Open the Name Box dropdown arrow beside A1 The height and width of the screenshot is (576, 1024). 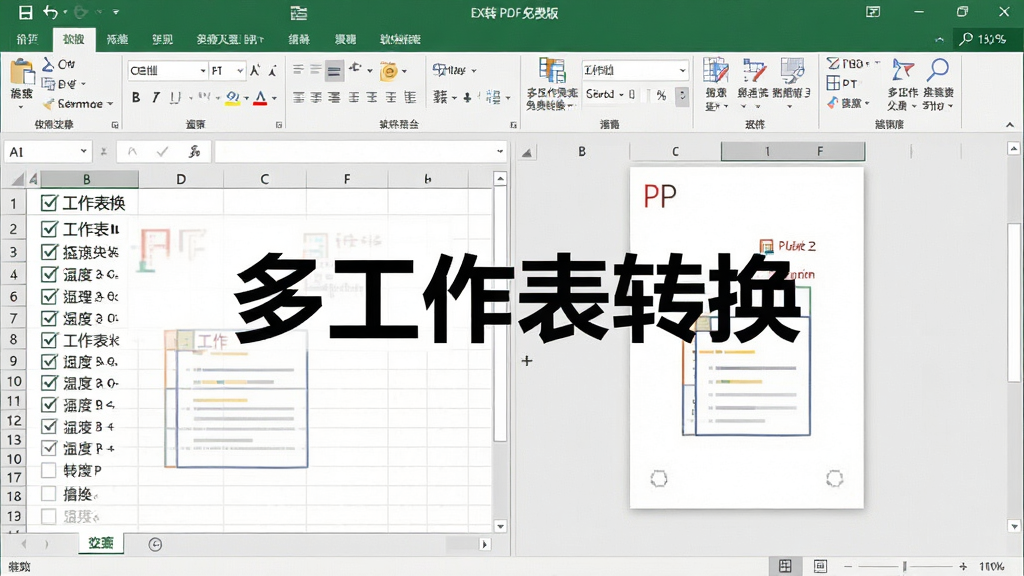tap(84, 152)
